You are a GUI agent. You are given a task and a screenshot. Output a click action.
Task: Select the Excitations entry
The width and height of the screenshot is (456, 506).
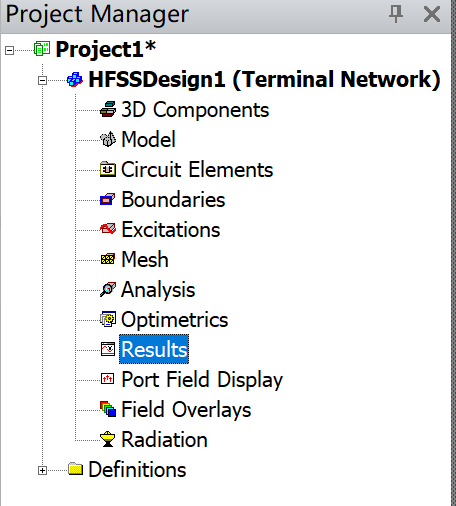[171, 229]
